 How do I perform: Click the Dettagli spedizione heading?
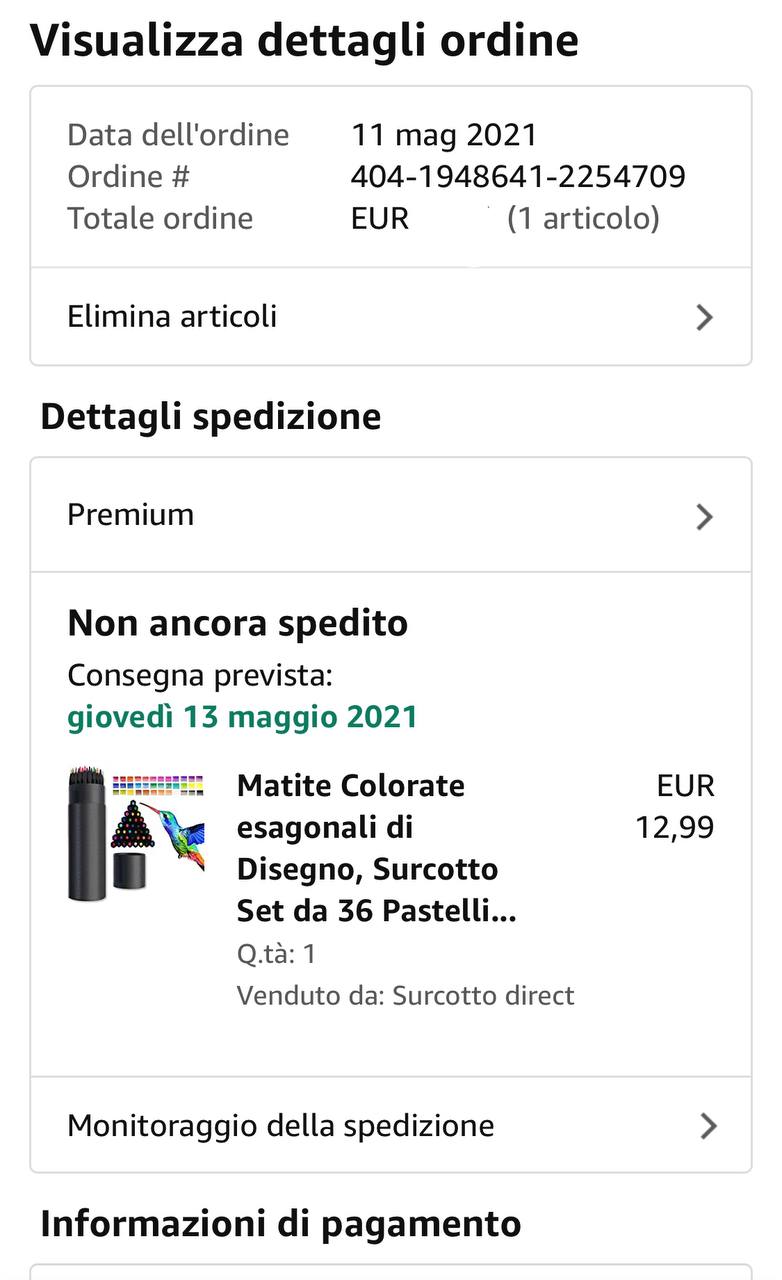point(211,417)
